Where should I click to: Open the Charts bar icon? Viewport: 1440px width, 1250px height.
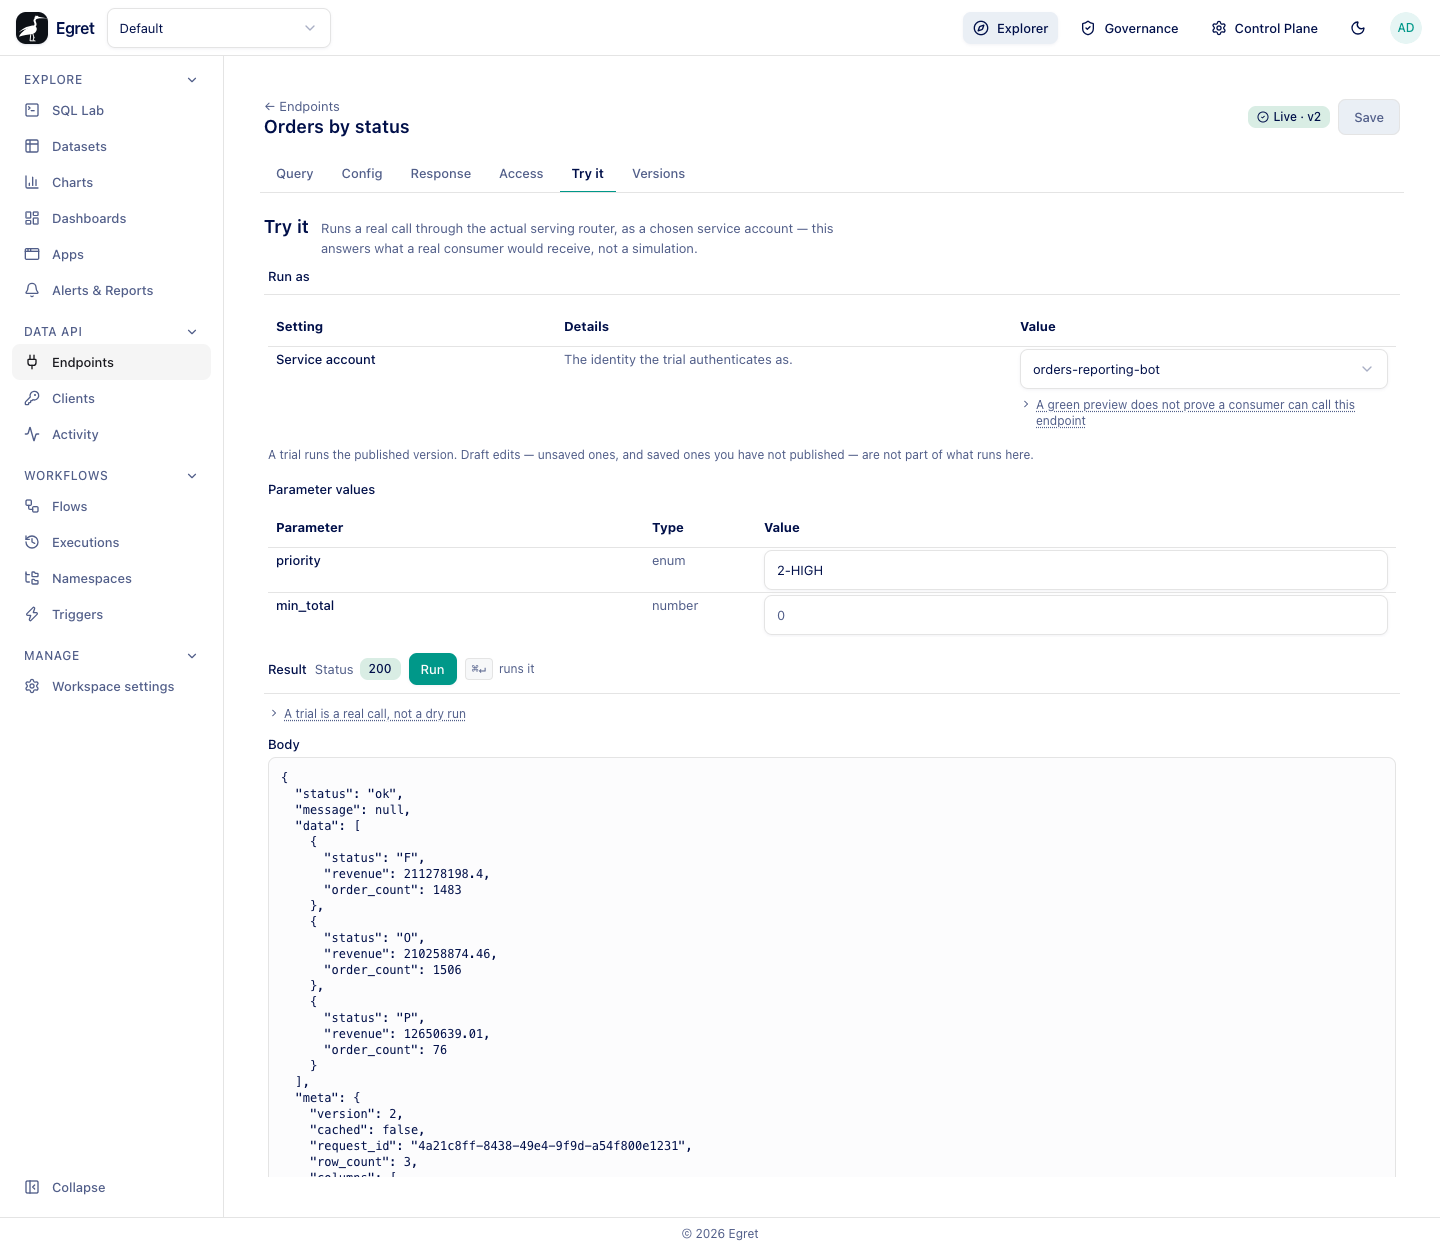tap(32, 182)
